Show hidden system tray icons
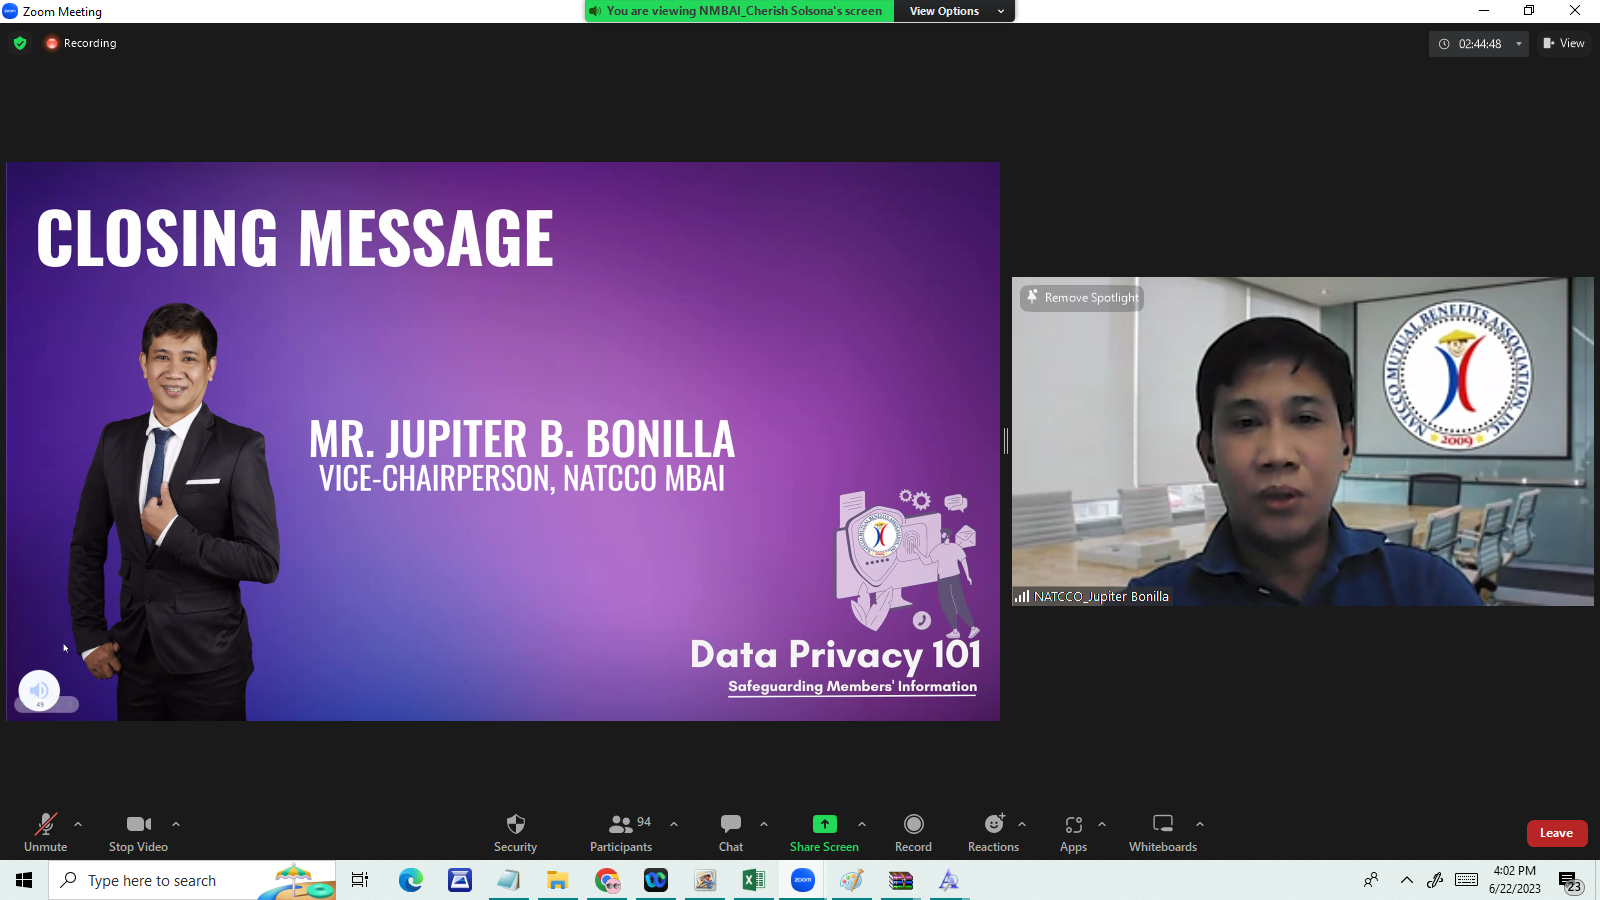This screenshot has width=1600, height=900. (1406, 880)
